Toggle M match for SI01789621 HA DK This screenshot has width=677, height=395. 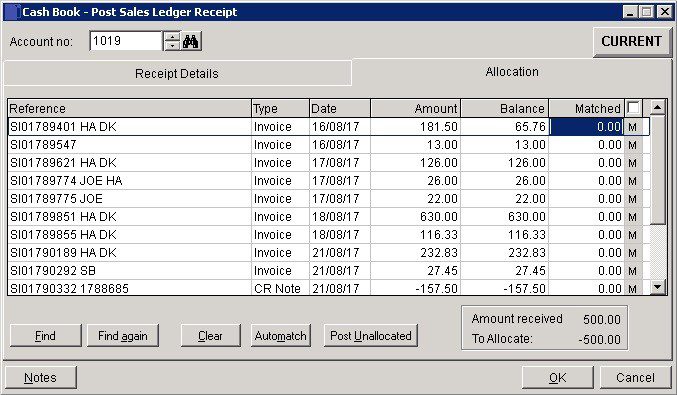[633, 163]
